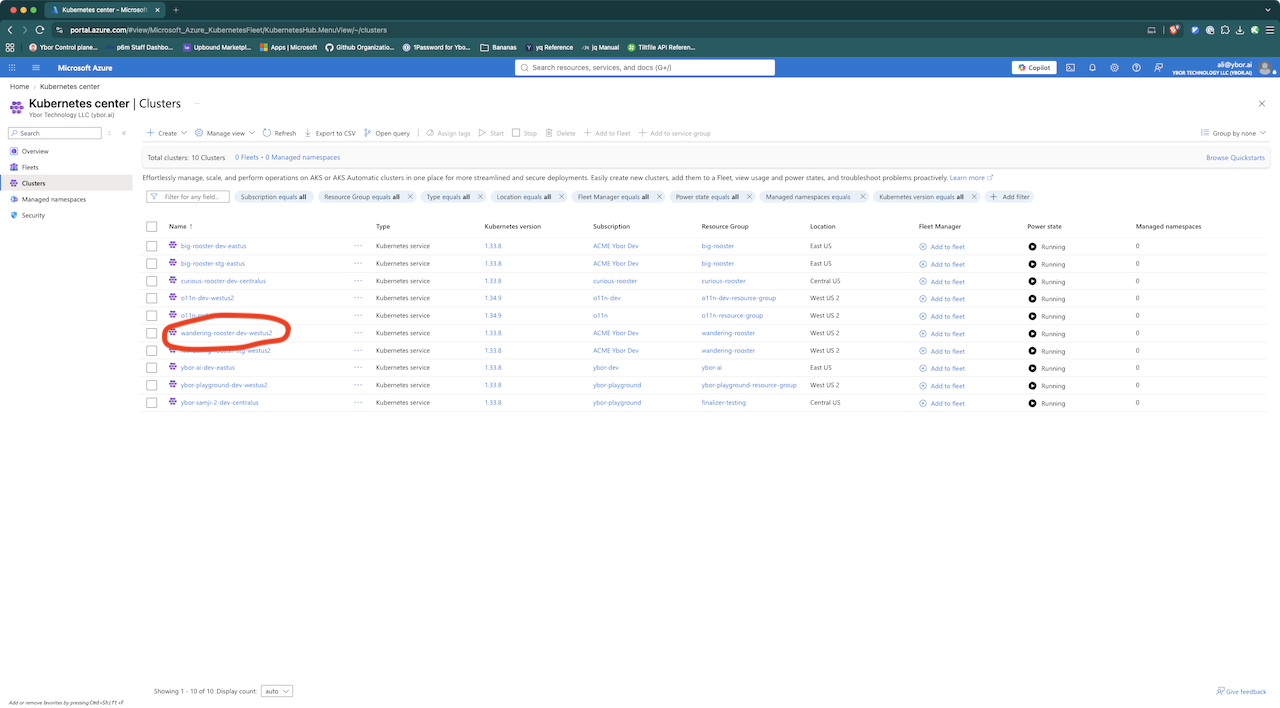Viewport: 1280px width, 708px height.
Task: Open the Managed namespaces equals filter pill
Action: (808, 197)
